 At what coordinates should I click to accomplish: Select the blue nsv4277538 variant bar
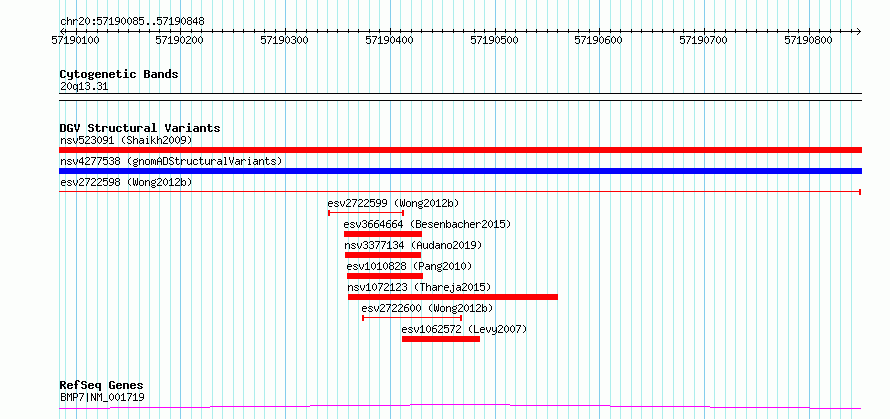pos(460,171)
